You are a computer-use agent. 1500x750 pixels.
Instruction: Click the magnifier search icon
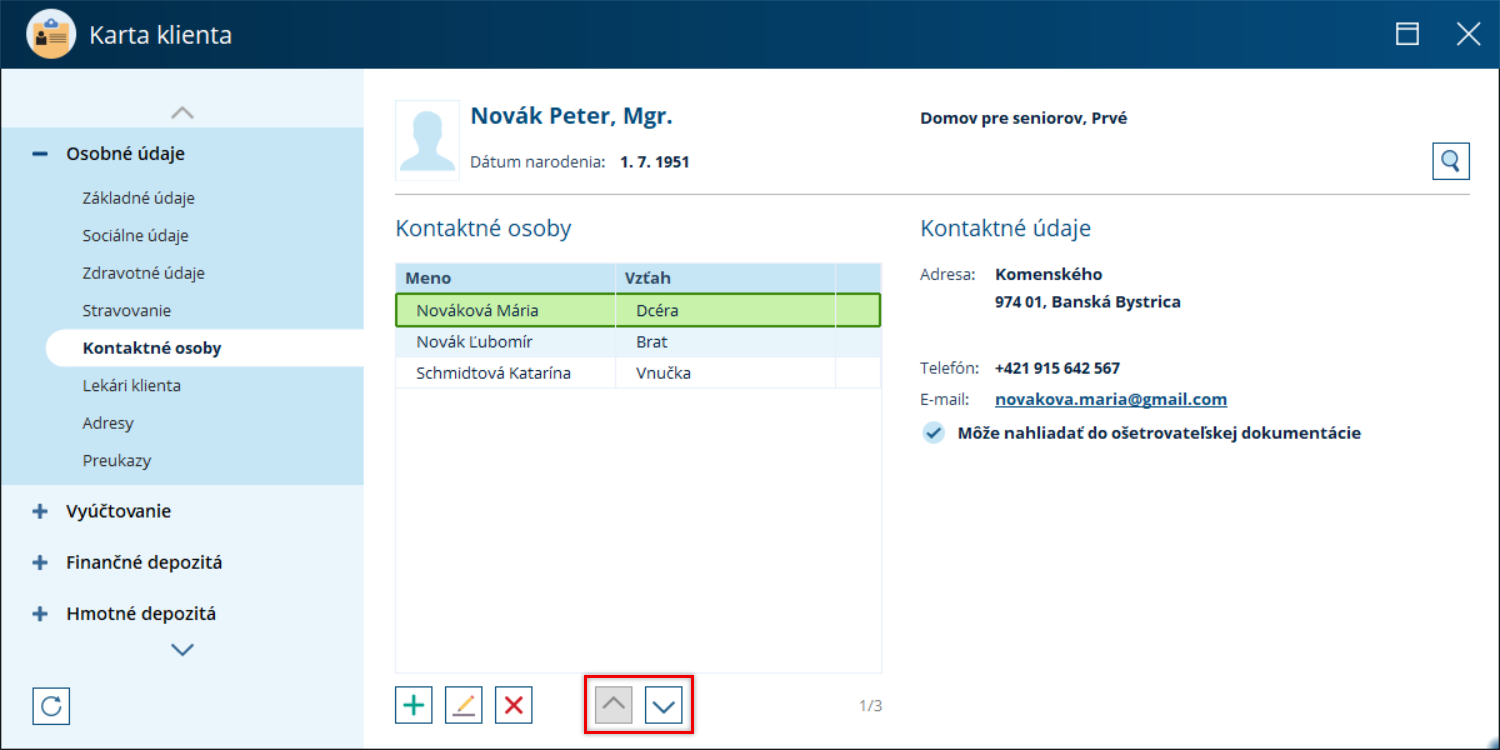(x=1451, y=160)
